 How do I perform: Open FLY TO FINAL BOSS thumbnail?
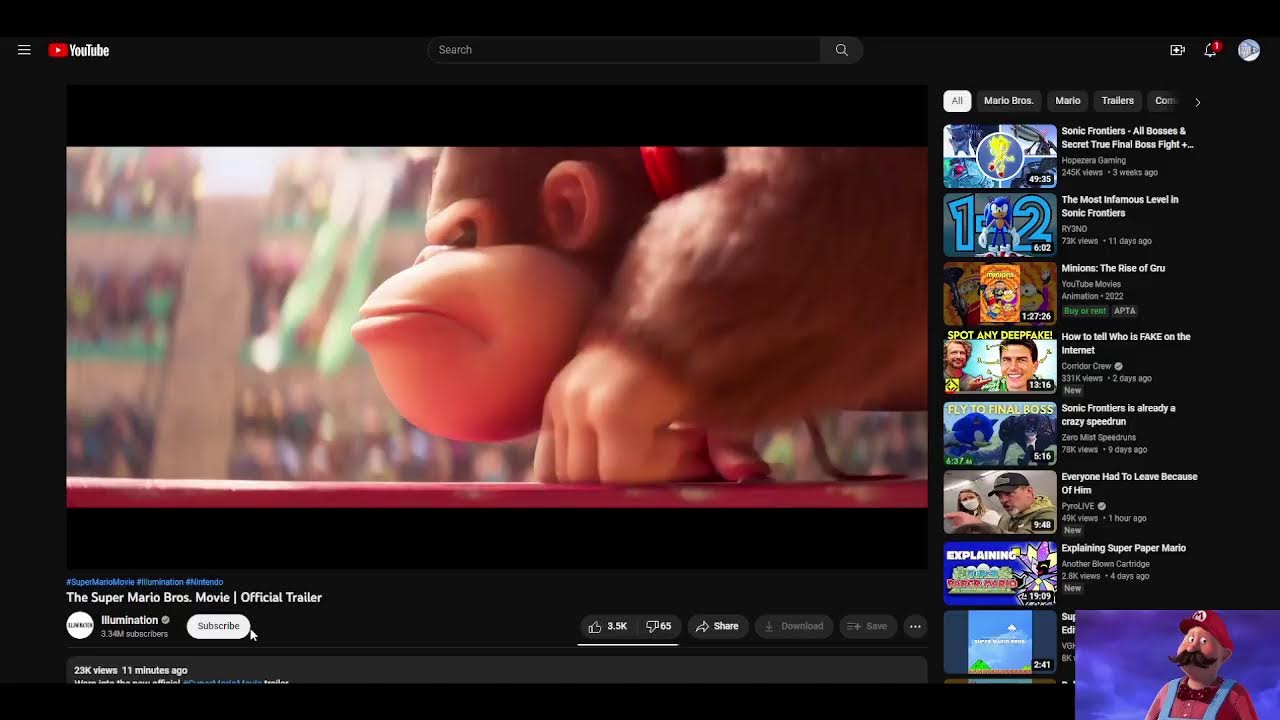1000,434
